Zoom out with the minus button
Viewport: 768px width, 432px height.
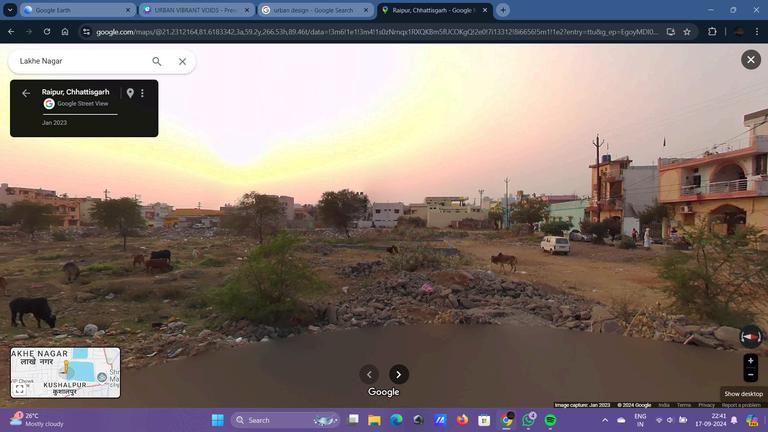coord(750,375)
